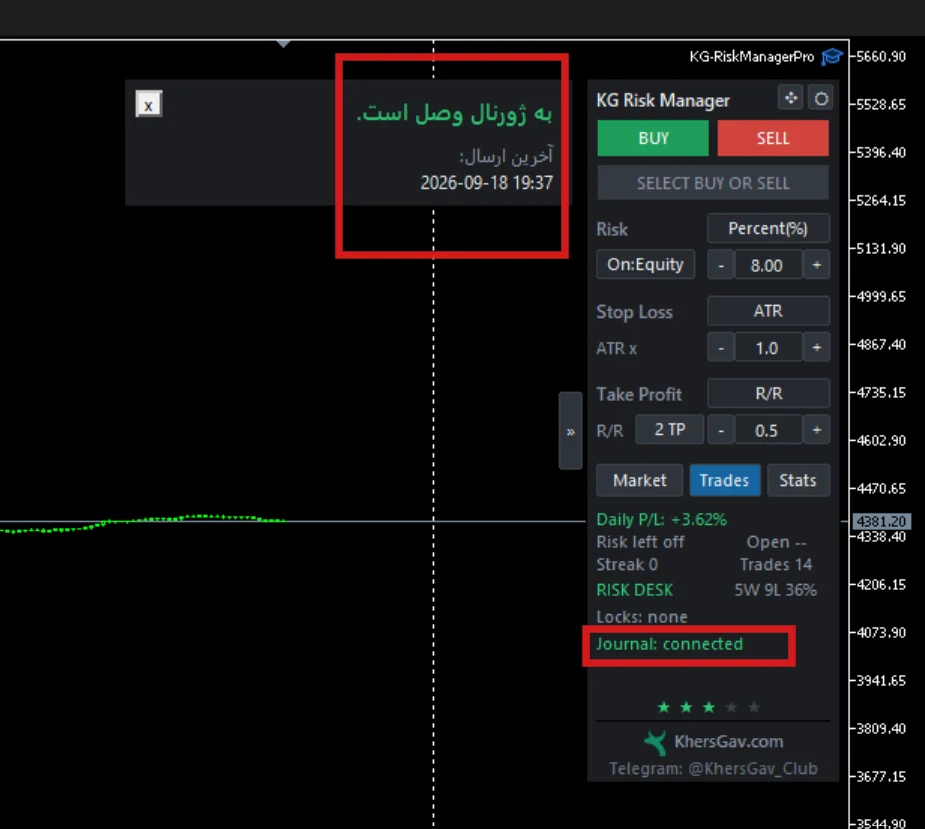Screen dimensions: 925x829
Task: Expand the side panel with the » handle
Action: [x=570, y=431]
